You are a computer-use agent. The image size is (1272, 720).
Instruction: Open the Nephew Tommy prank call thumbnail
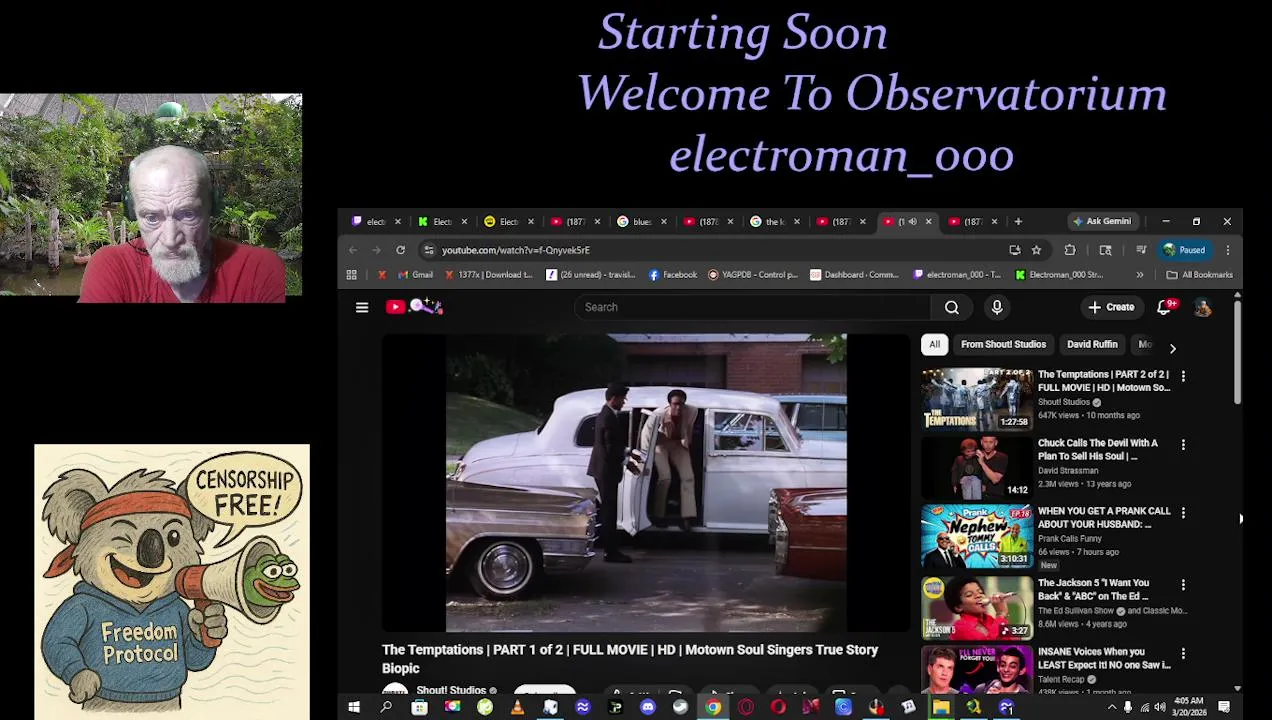(977, 536)
